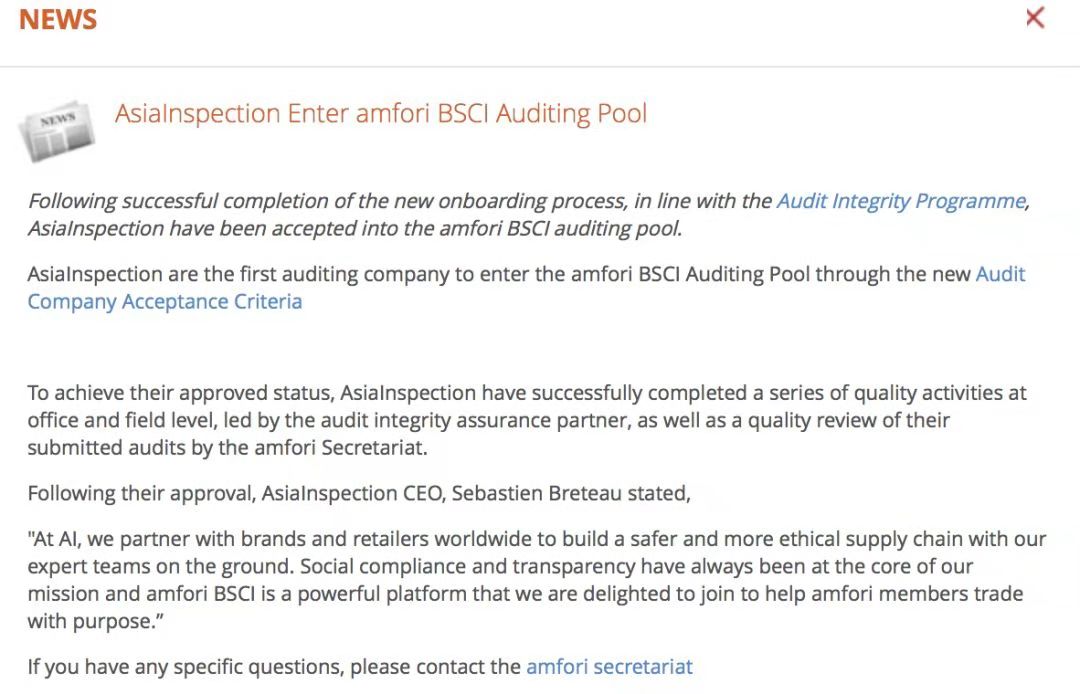Click the text 'Following their approval'
The height and width of the screenshot is (694, 1080).
click(141, 494)
